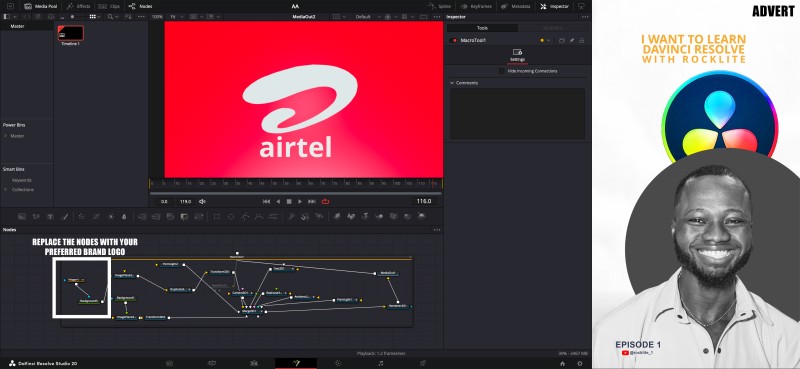
Task: Toggle the loop playback button
Action: point(326,202)
